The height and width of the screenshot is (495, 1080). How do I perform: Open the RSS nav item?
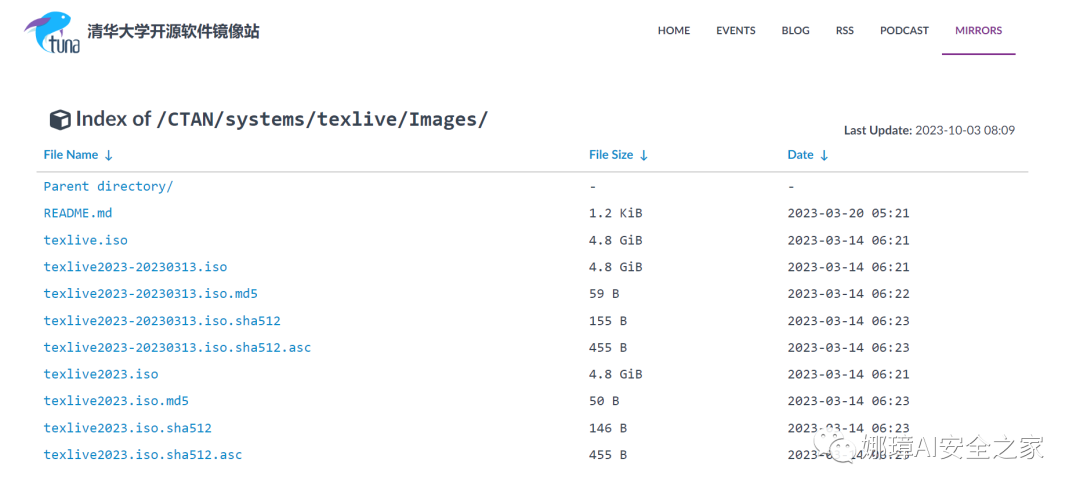click(844, 30)
